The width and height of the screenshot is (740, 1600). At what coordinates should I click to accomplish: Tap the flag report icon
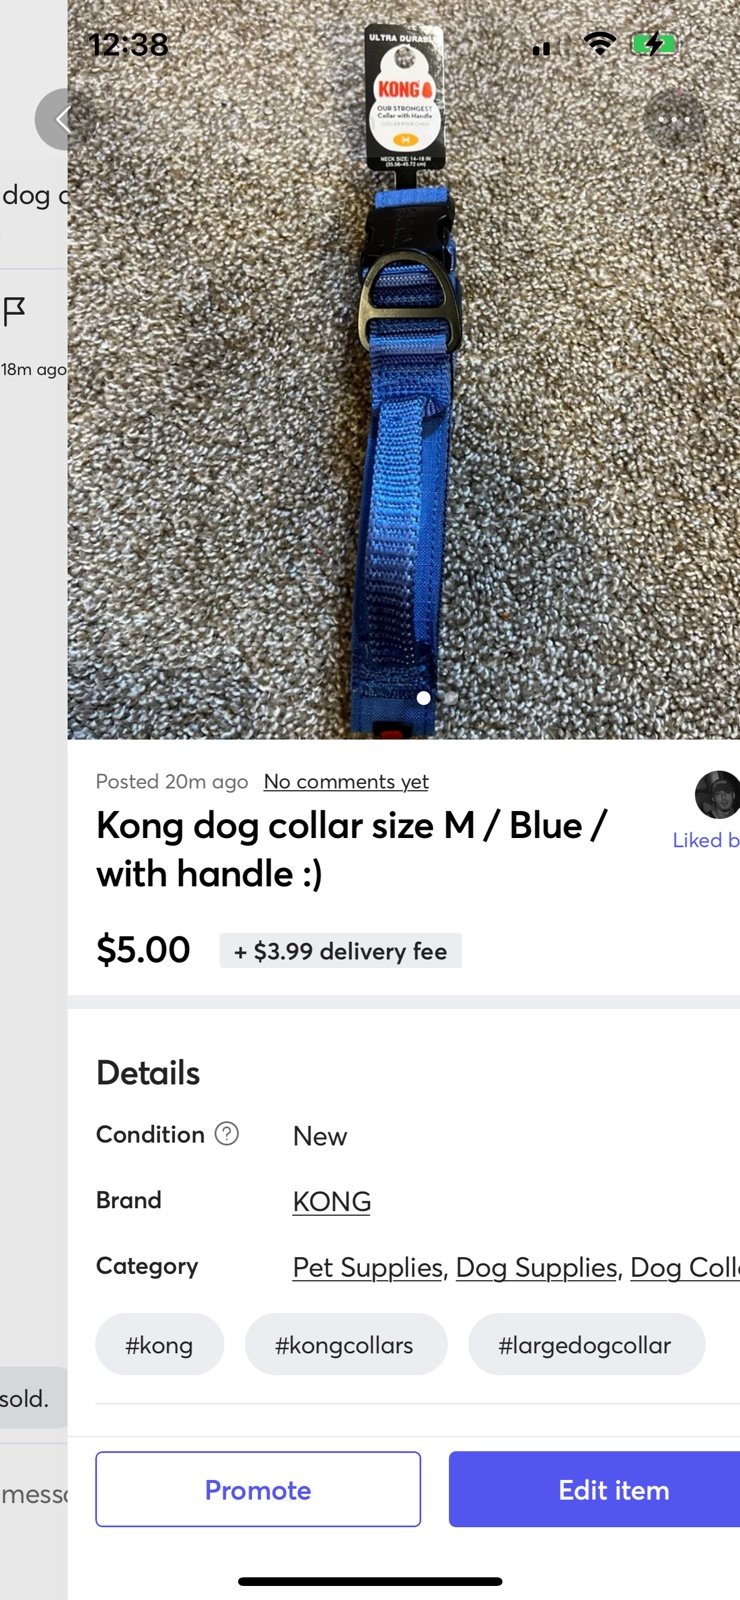click(x=14, y=312)
